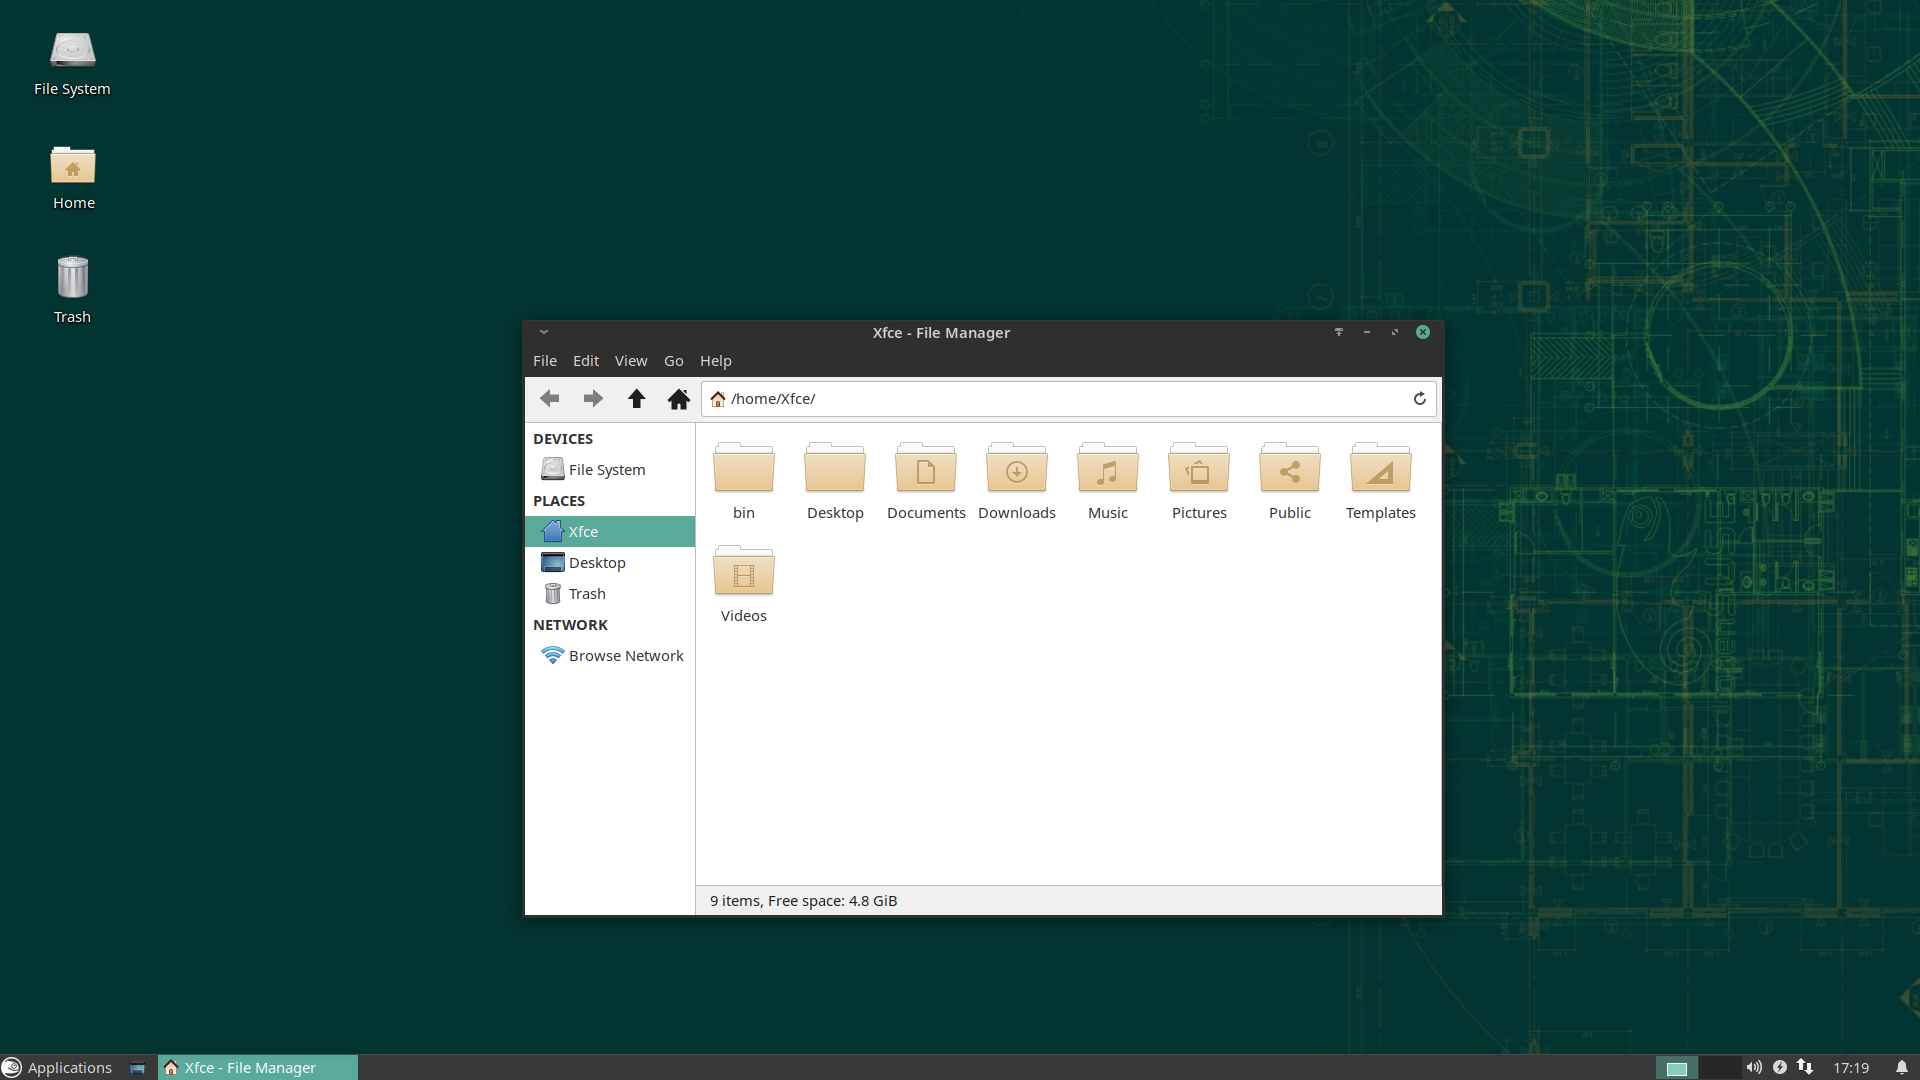Select the Music folder icon
Screen dimensions: 1920x1080
coord(1107,469)
